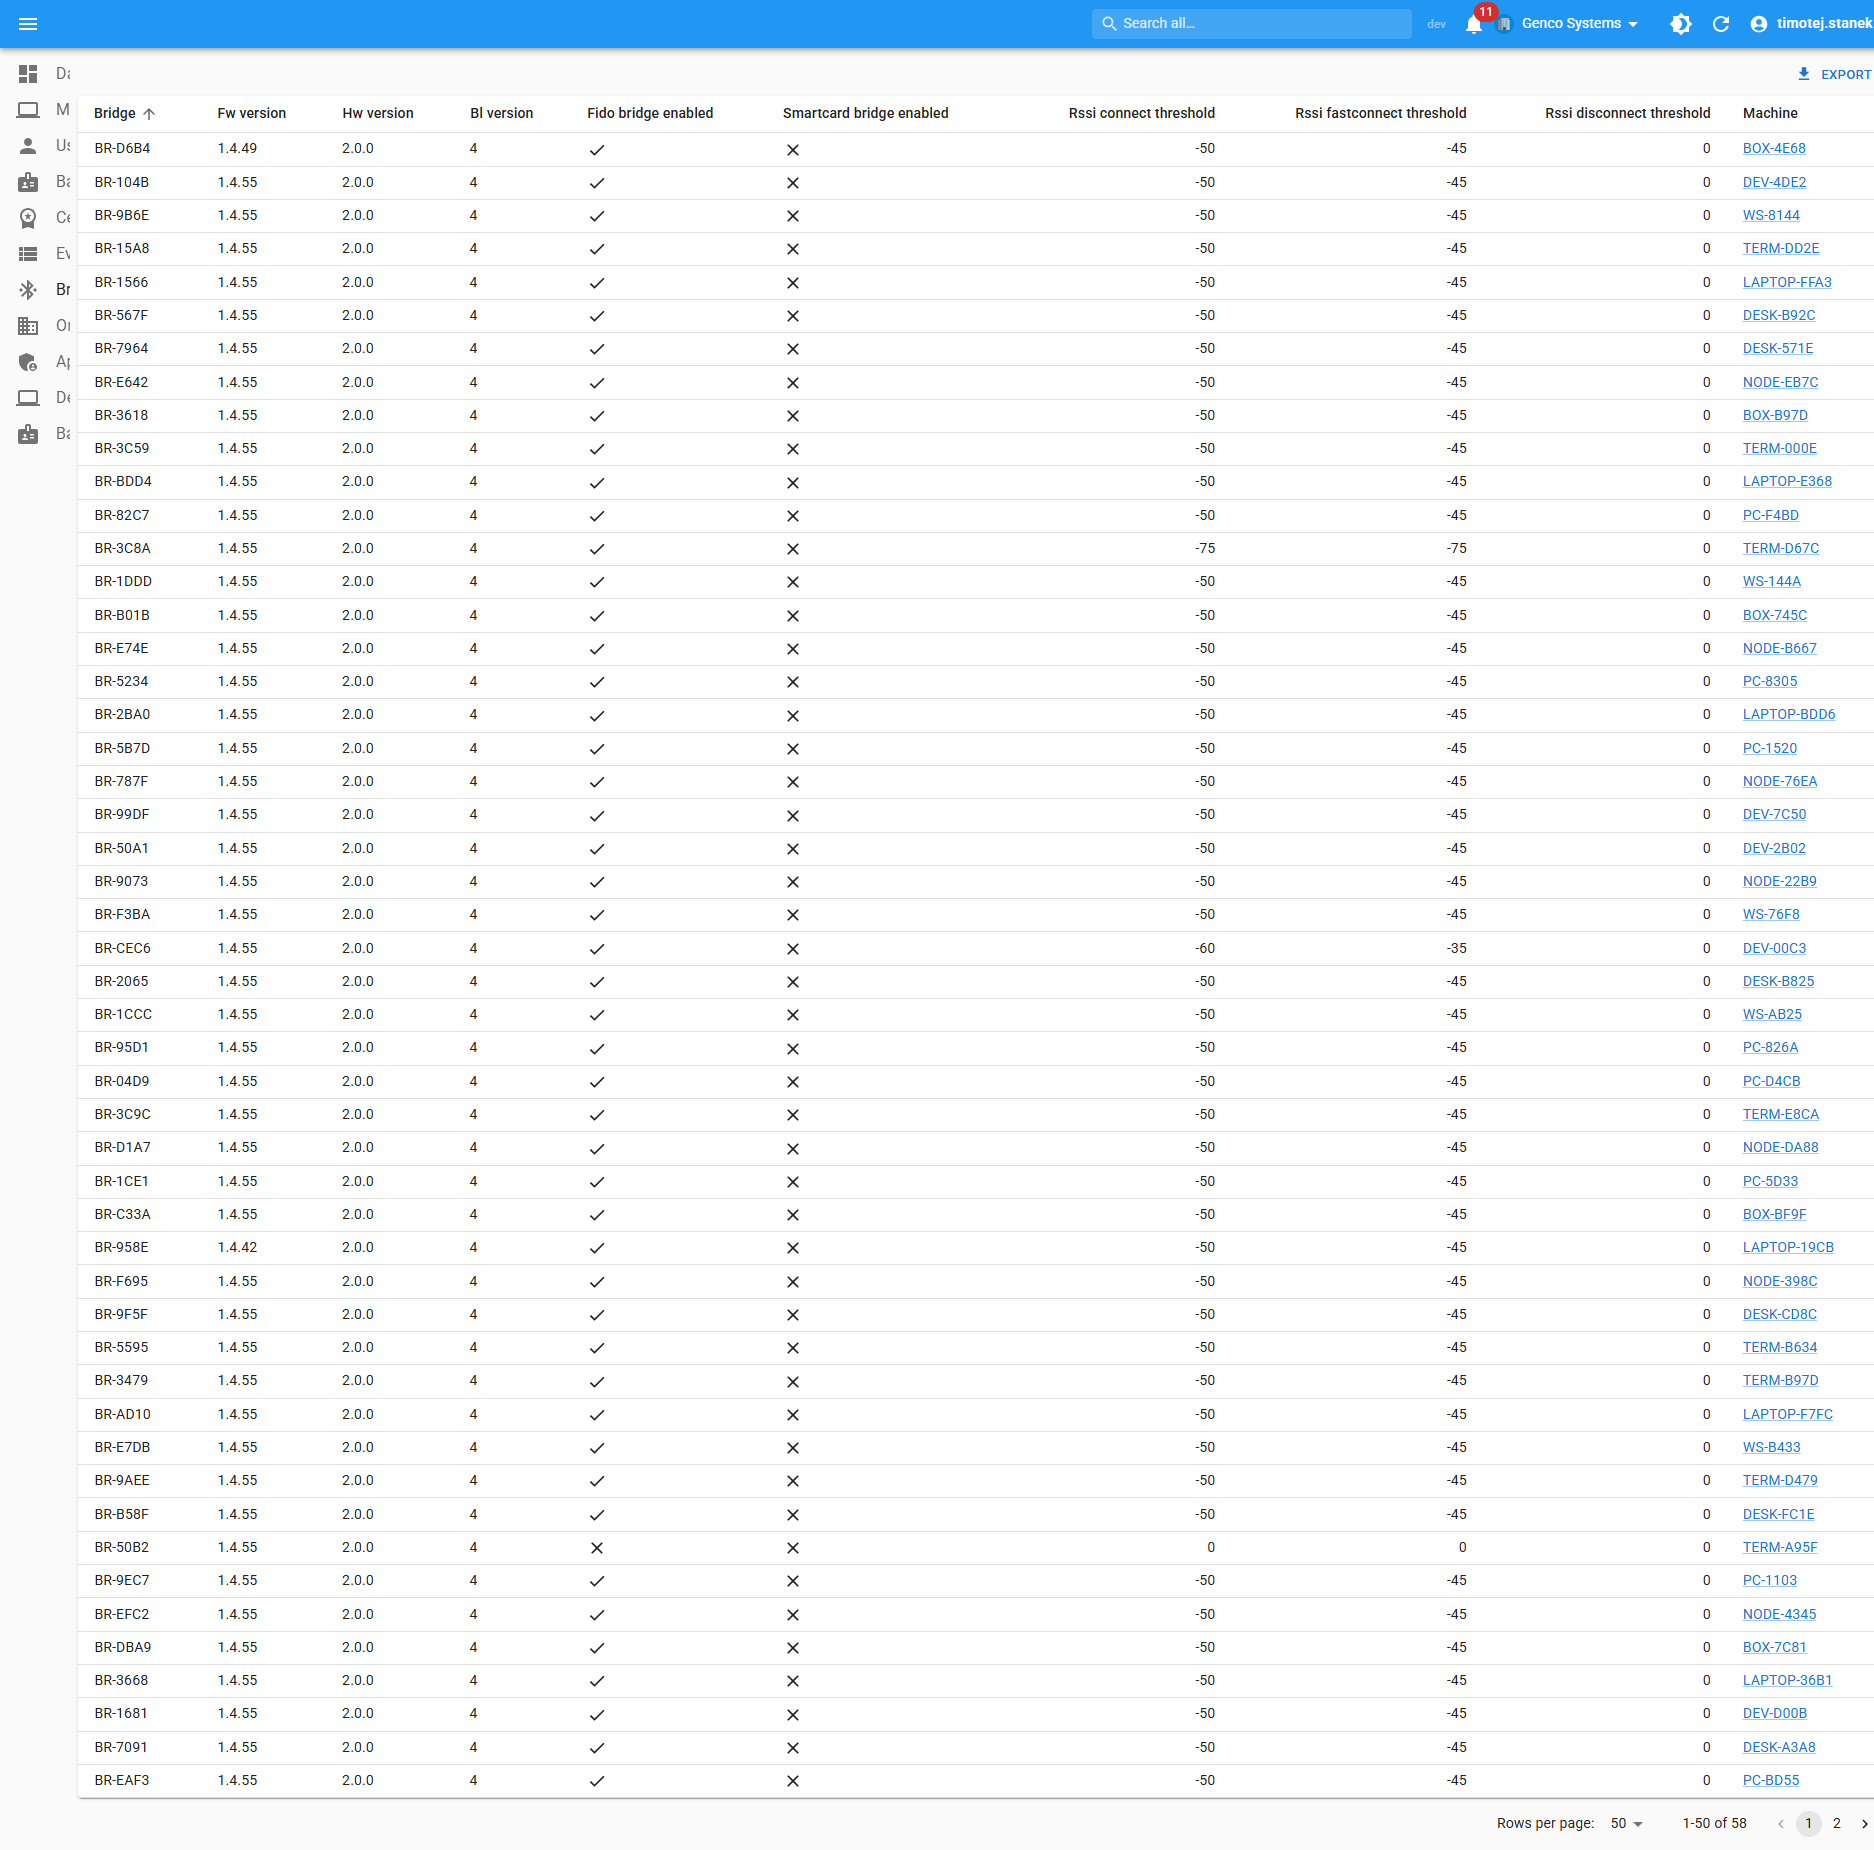Screen dimensions: 1874x1850
Task: Click the Smartcard bridge cross for BR-EAF3
Action: (x=792, y=1781)
